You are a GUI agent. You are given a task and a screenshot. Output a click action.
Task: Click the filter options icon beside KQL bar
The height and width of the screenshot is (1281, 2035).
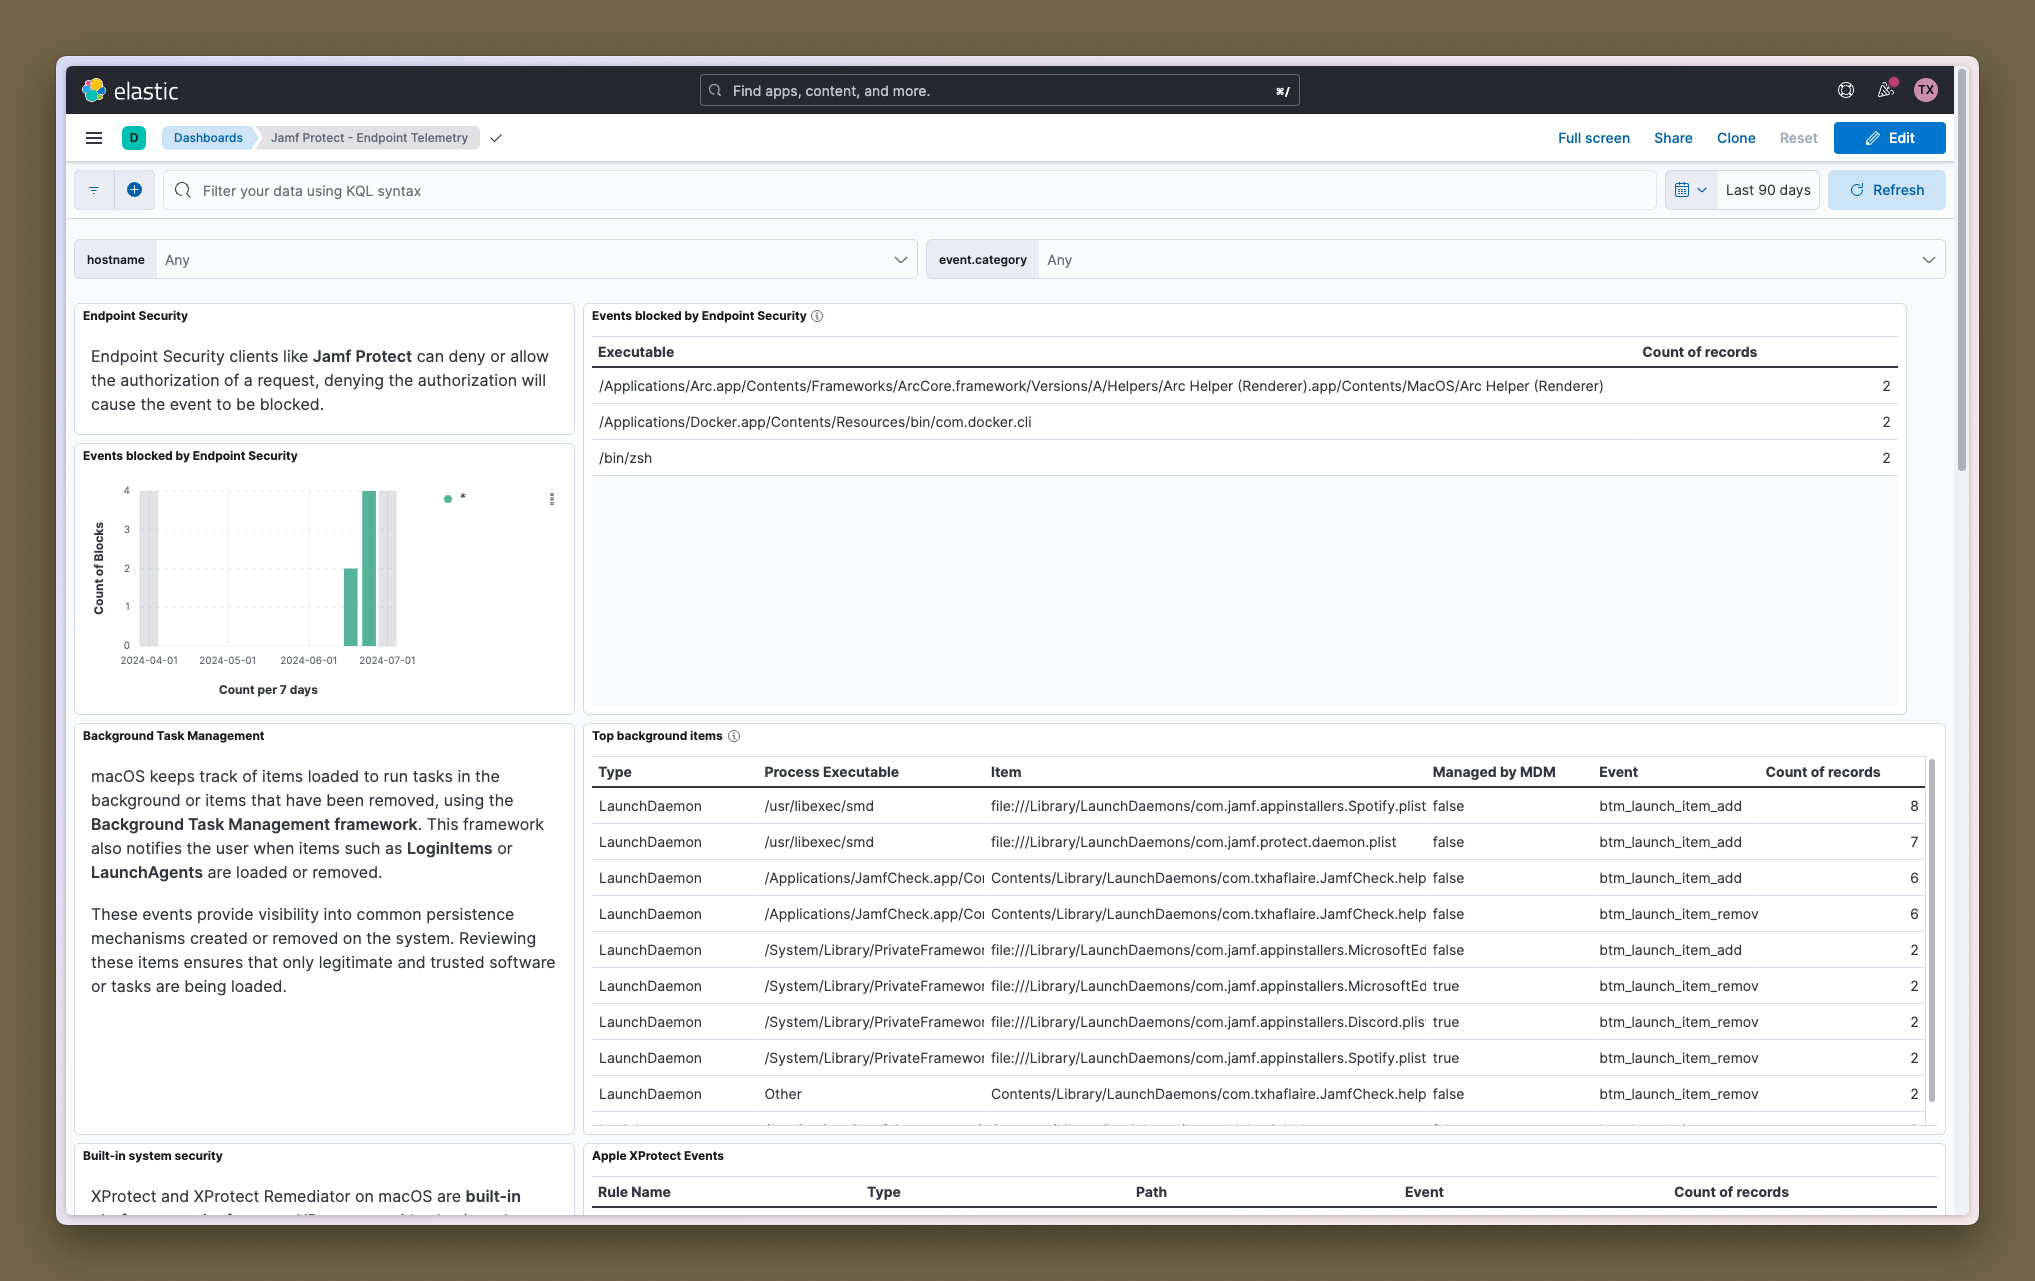tap(93, 190)
